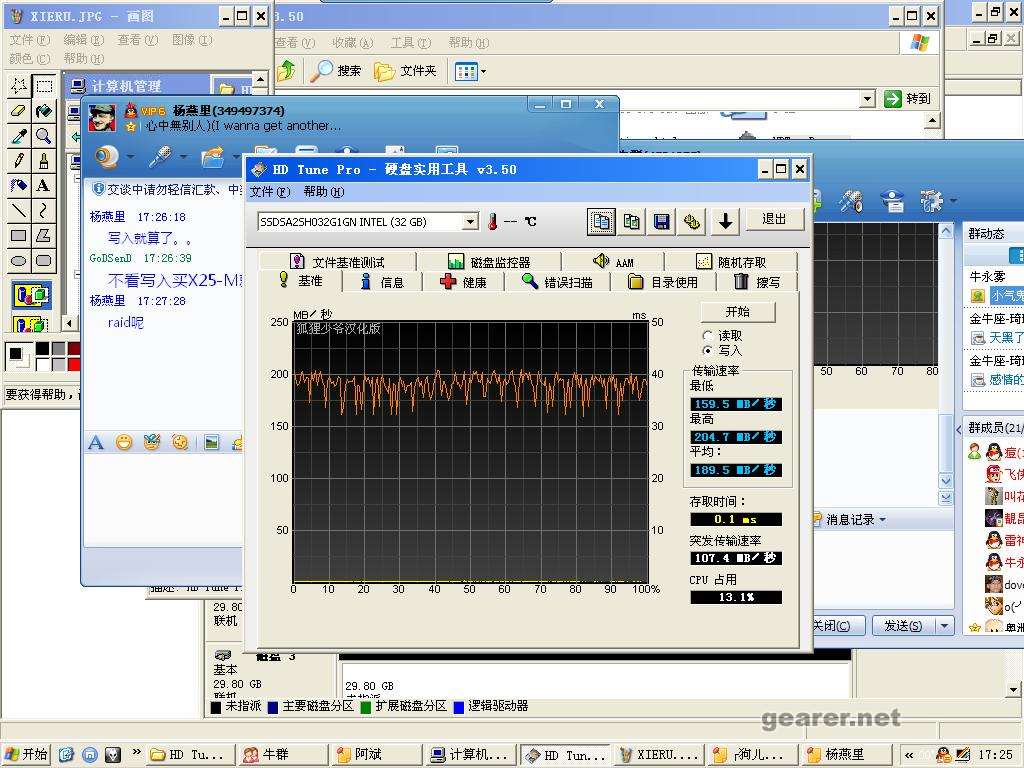This screenshot has width=1024, height=768.
Task: Open the 发送 send options arrow
Action: point(944,626)
